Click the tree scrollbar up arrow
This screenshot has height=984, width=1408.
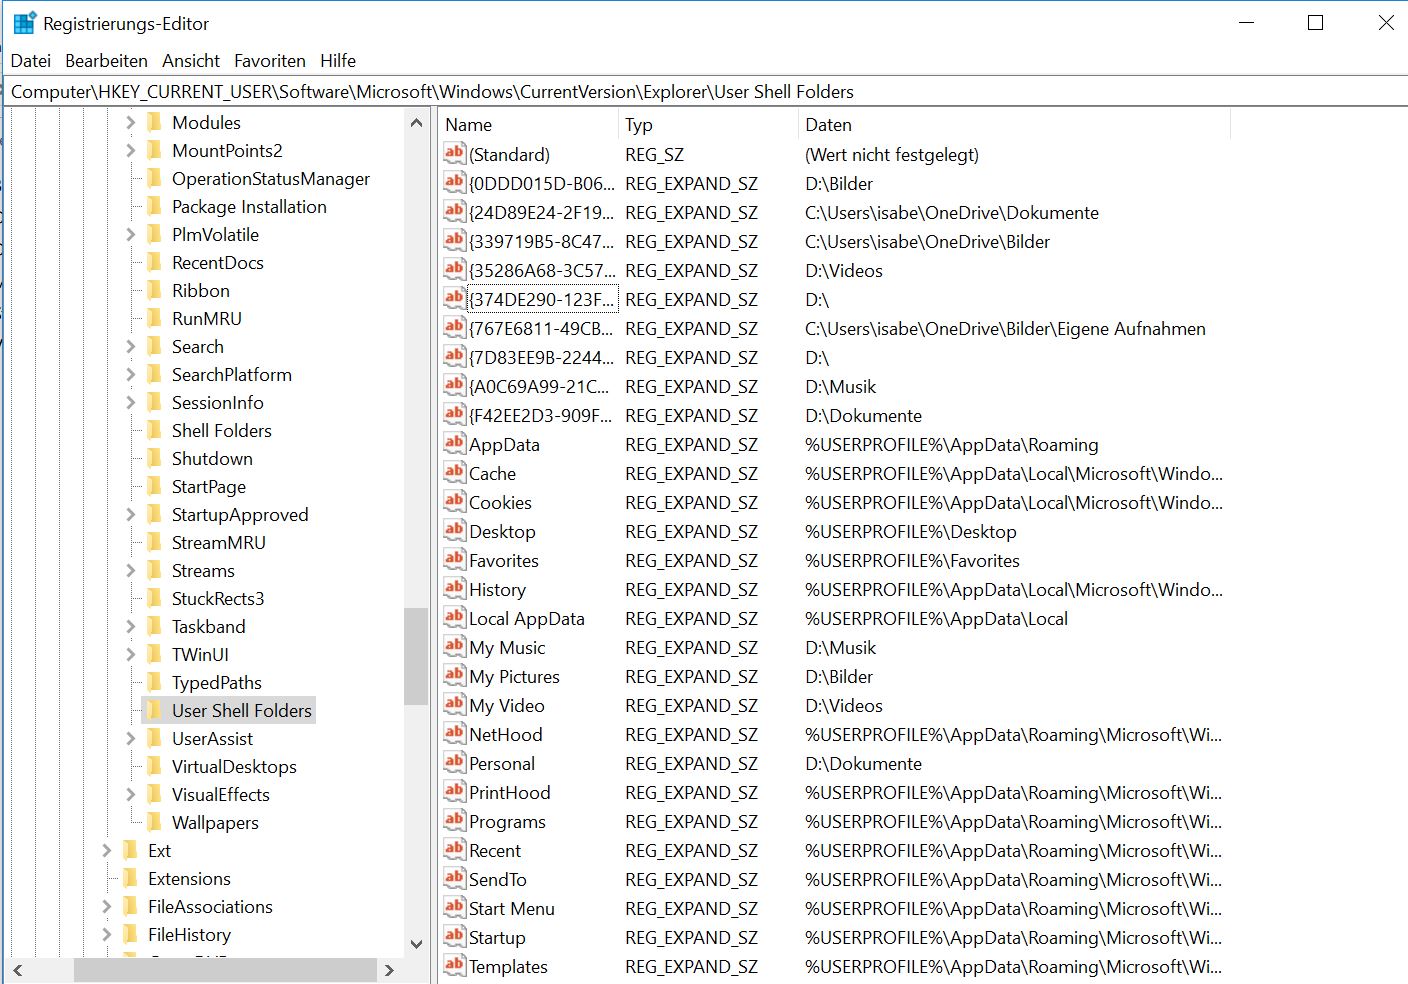click(x=416, y=122)
